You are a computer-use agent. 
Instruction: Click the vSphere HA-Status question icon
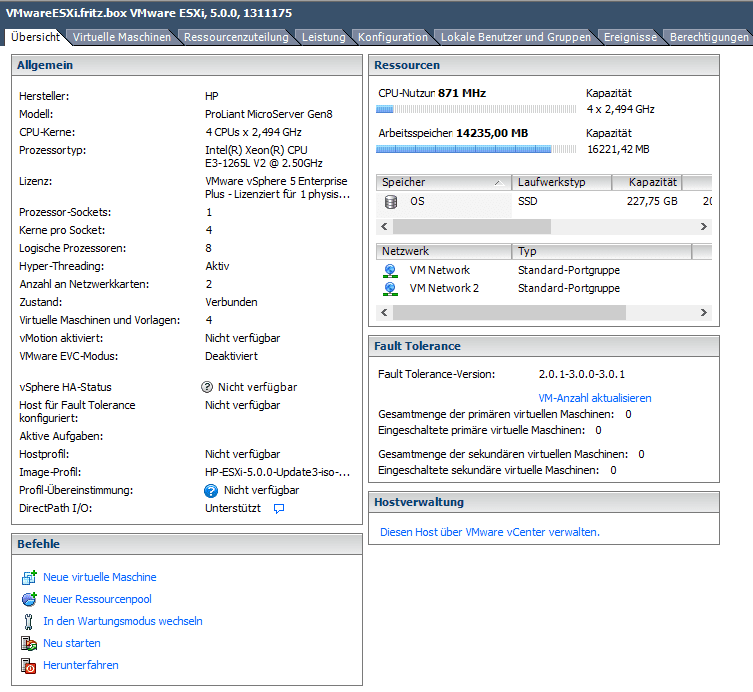tap(207, 387)
